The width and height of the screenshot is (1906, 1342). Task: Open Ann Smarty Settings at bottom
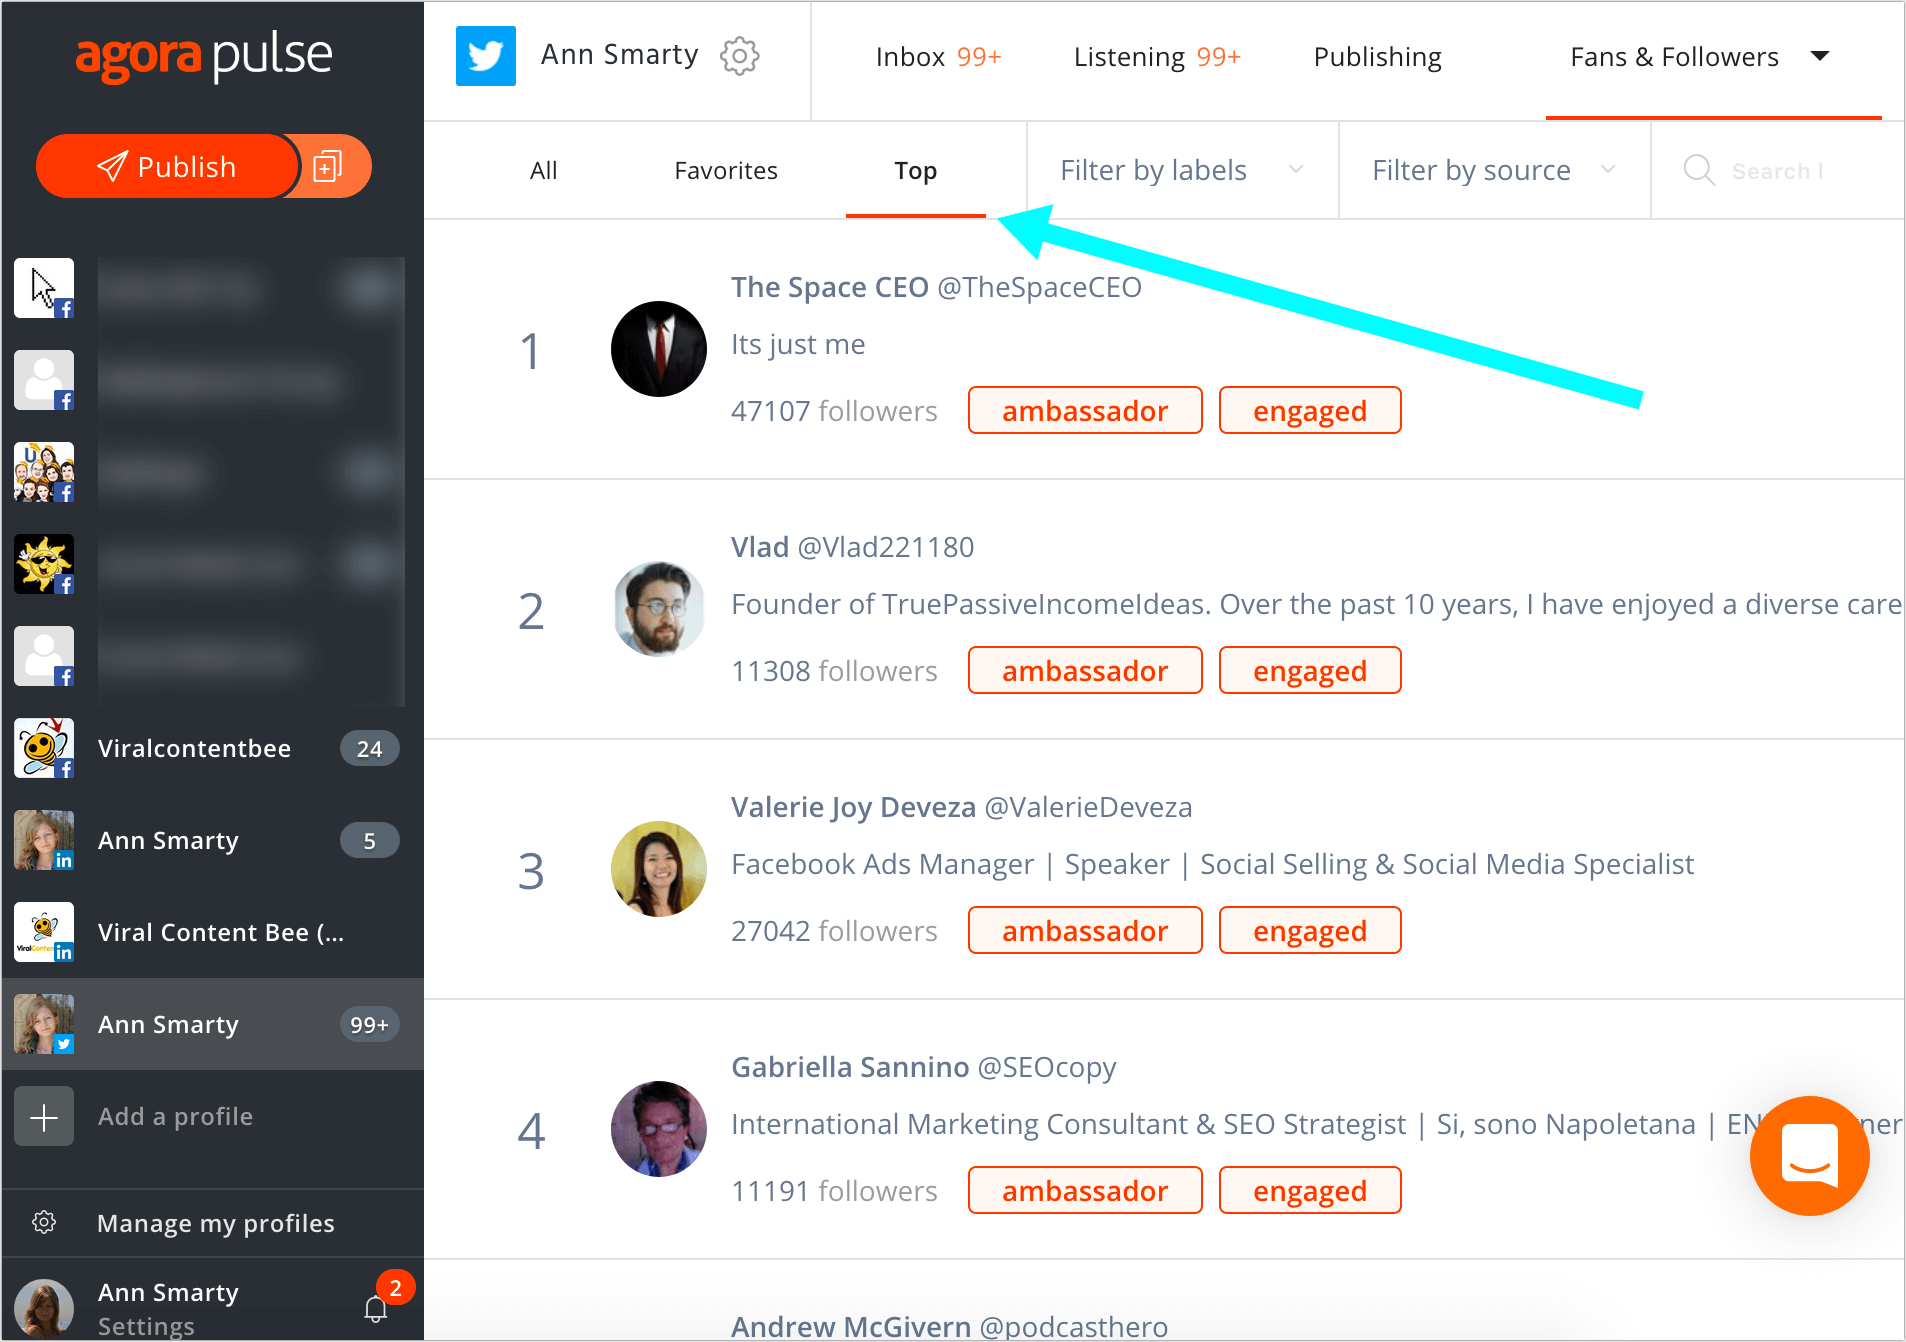pos(168,1308)
